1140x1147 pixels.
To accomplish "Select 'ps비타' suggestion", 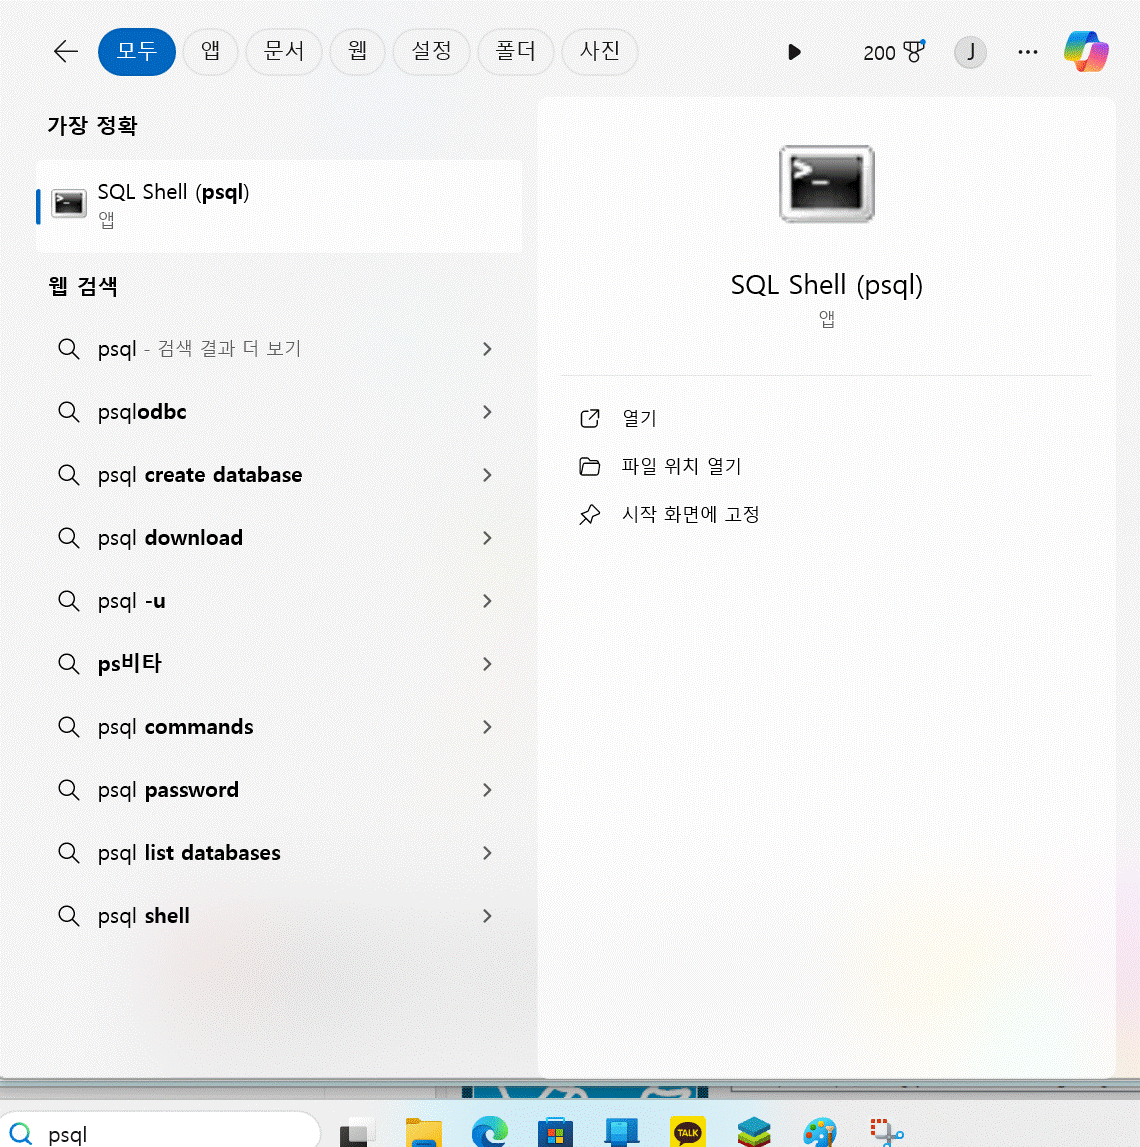I will tap(279, 663).
